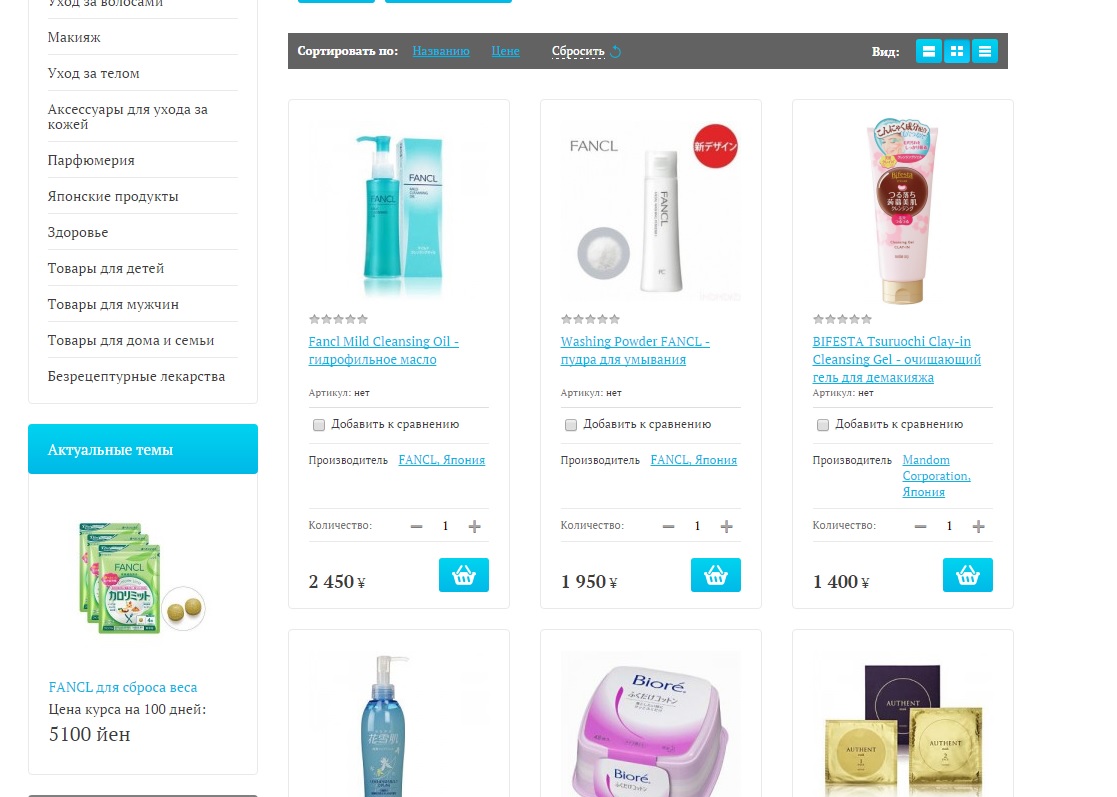
Task: Open the Товары для мужчин category
Action: 113,304
